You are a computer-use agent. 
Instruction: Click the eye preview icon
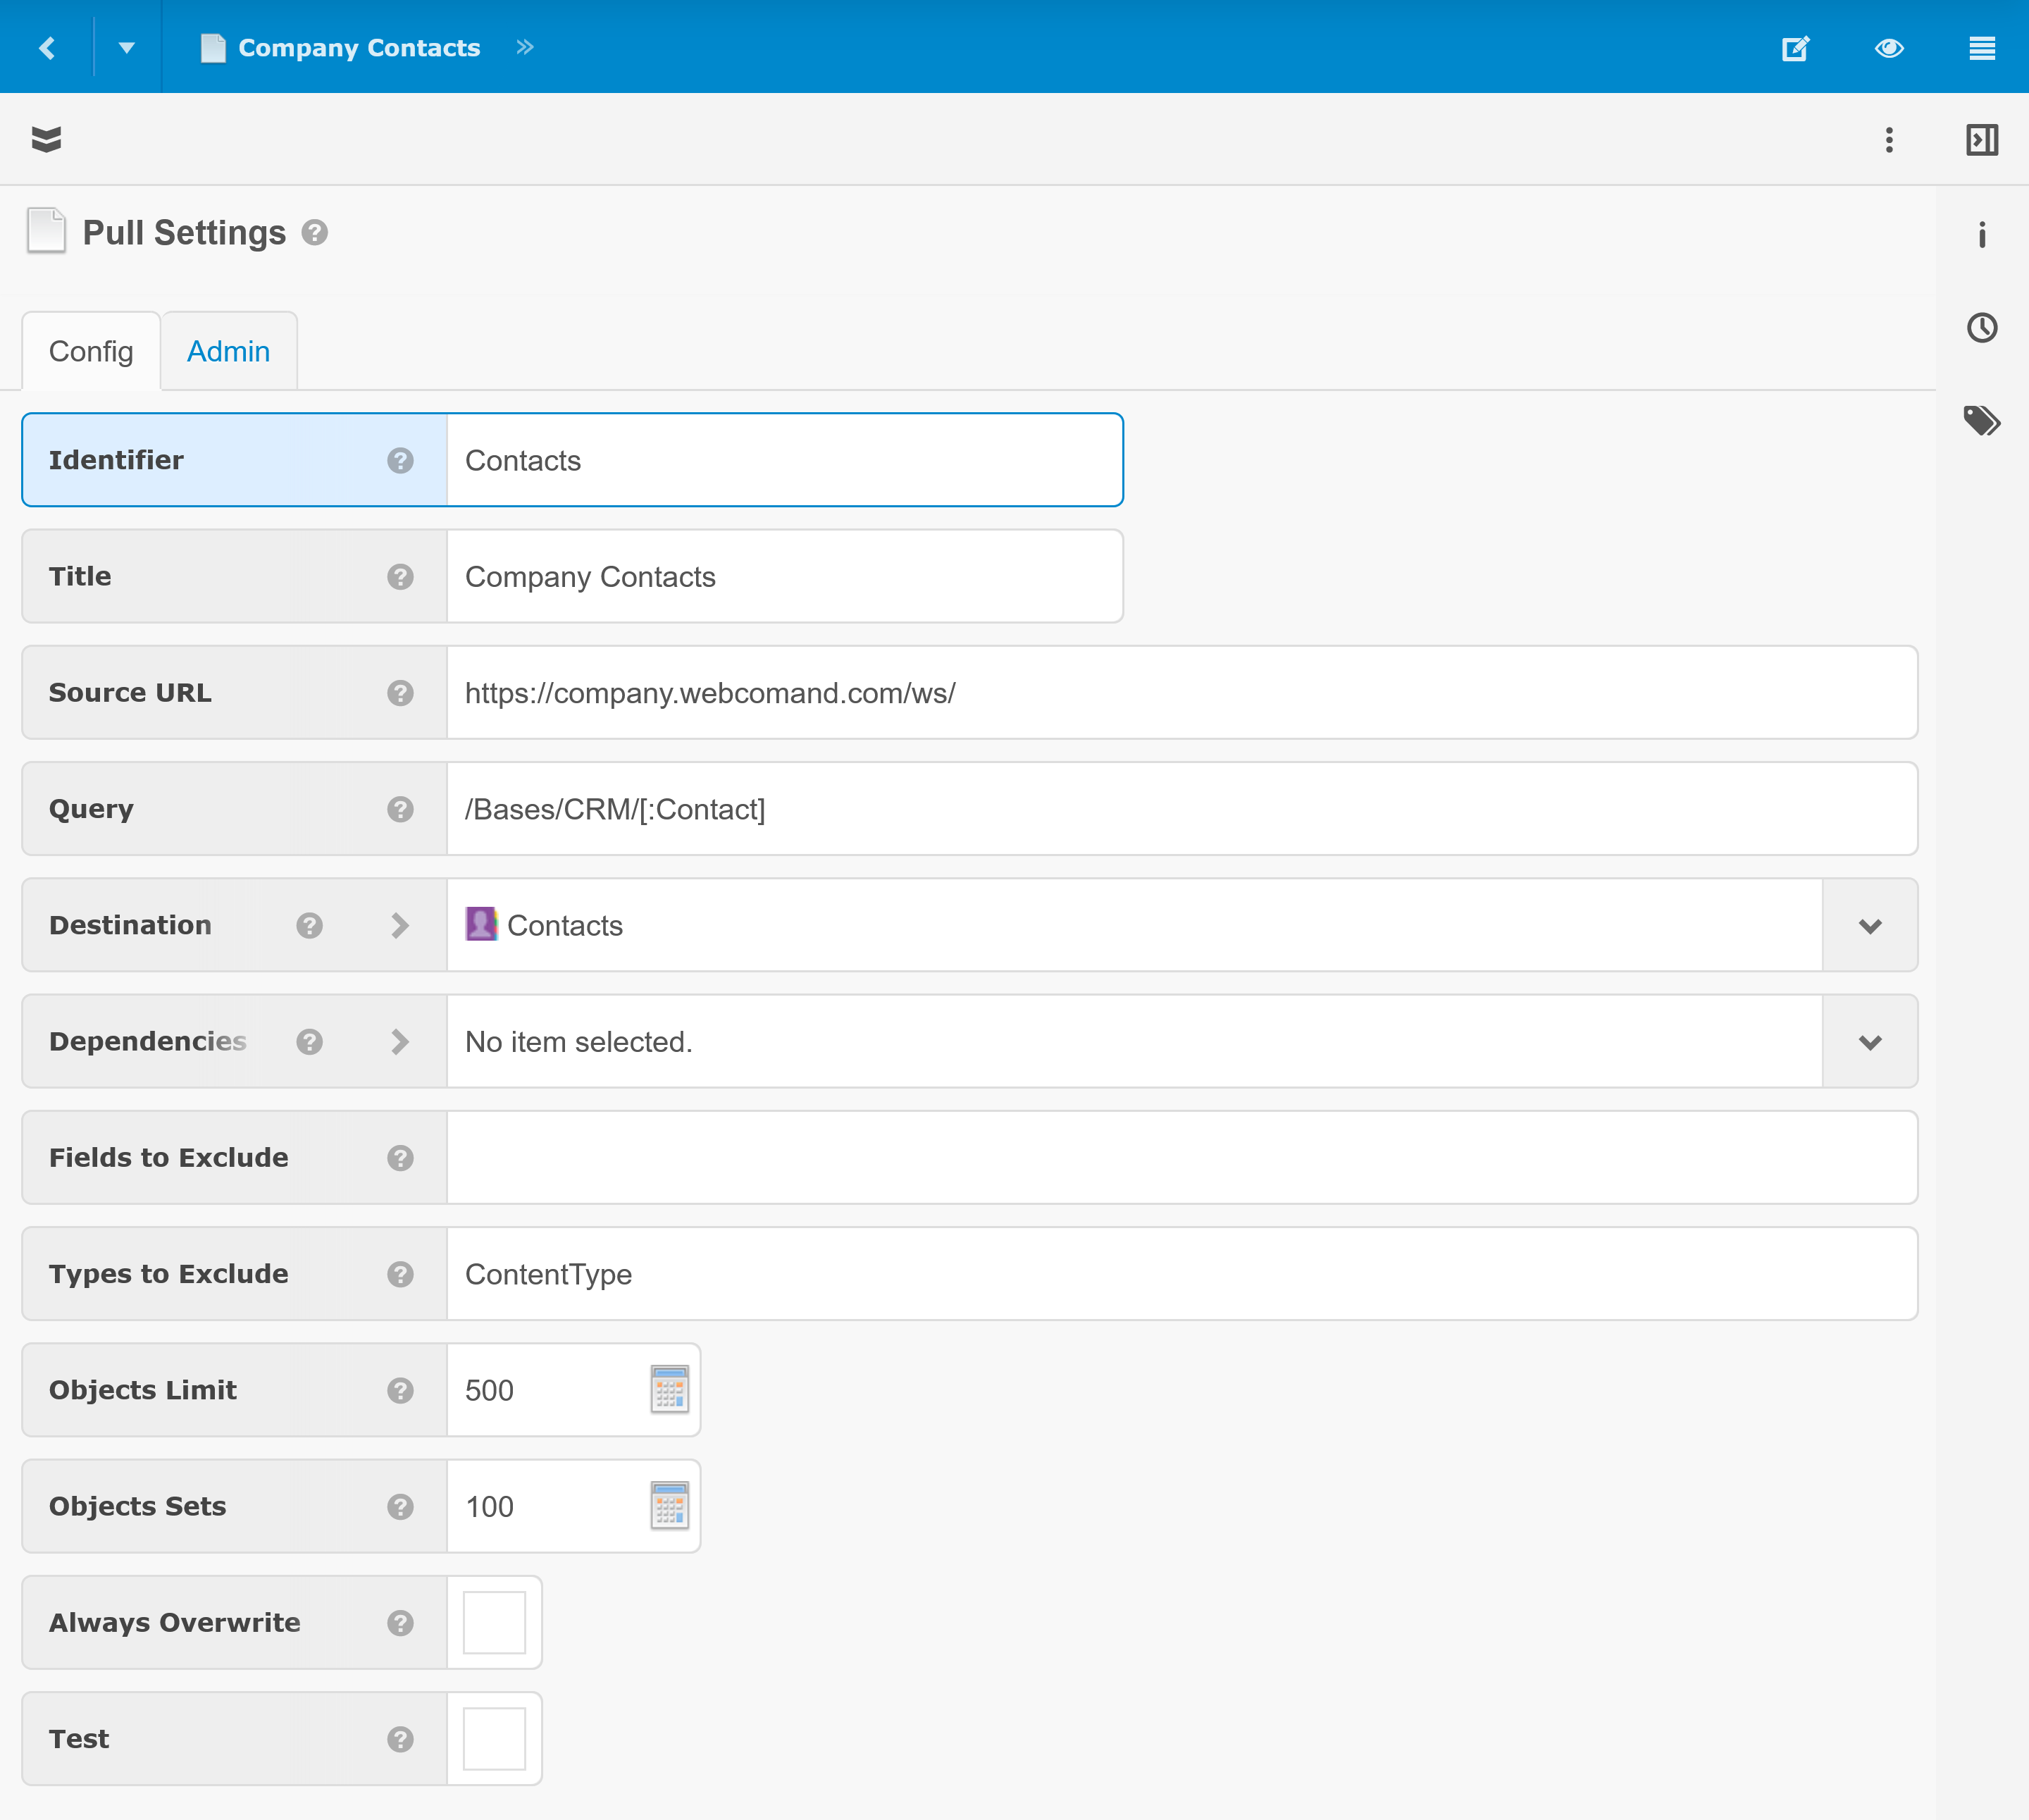[1888, 48]
